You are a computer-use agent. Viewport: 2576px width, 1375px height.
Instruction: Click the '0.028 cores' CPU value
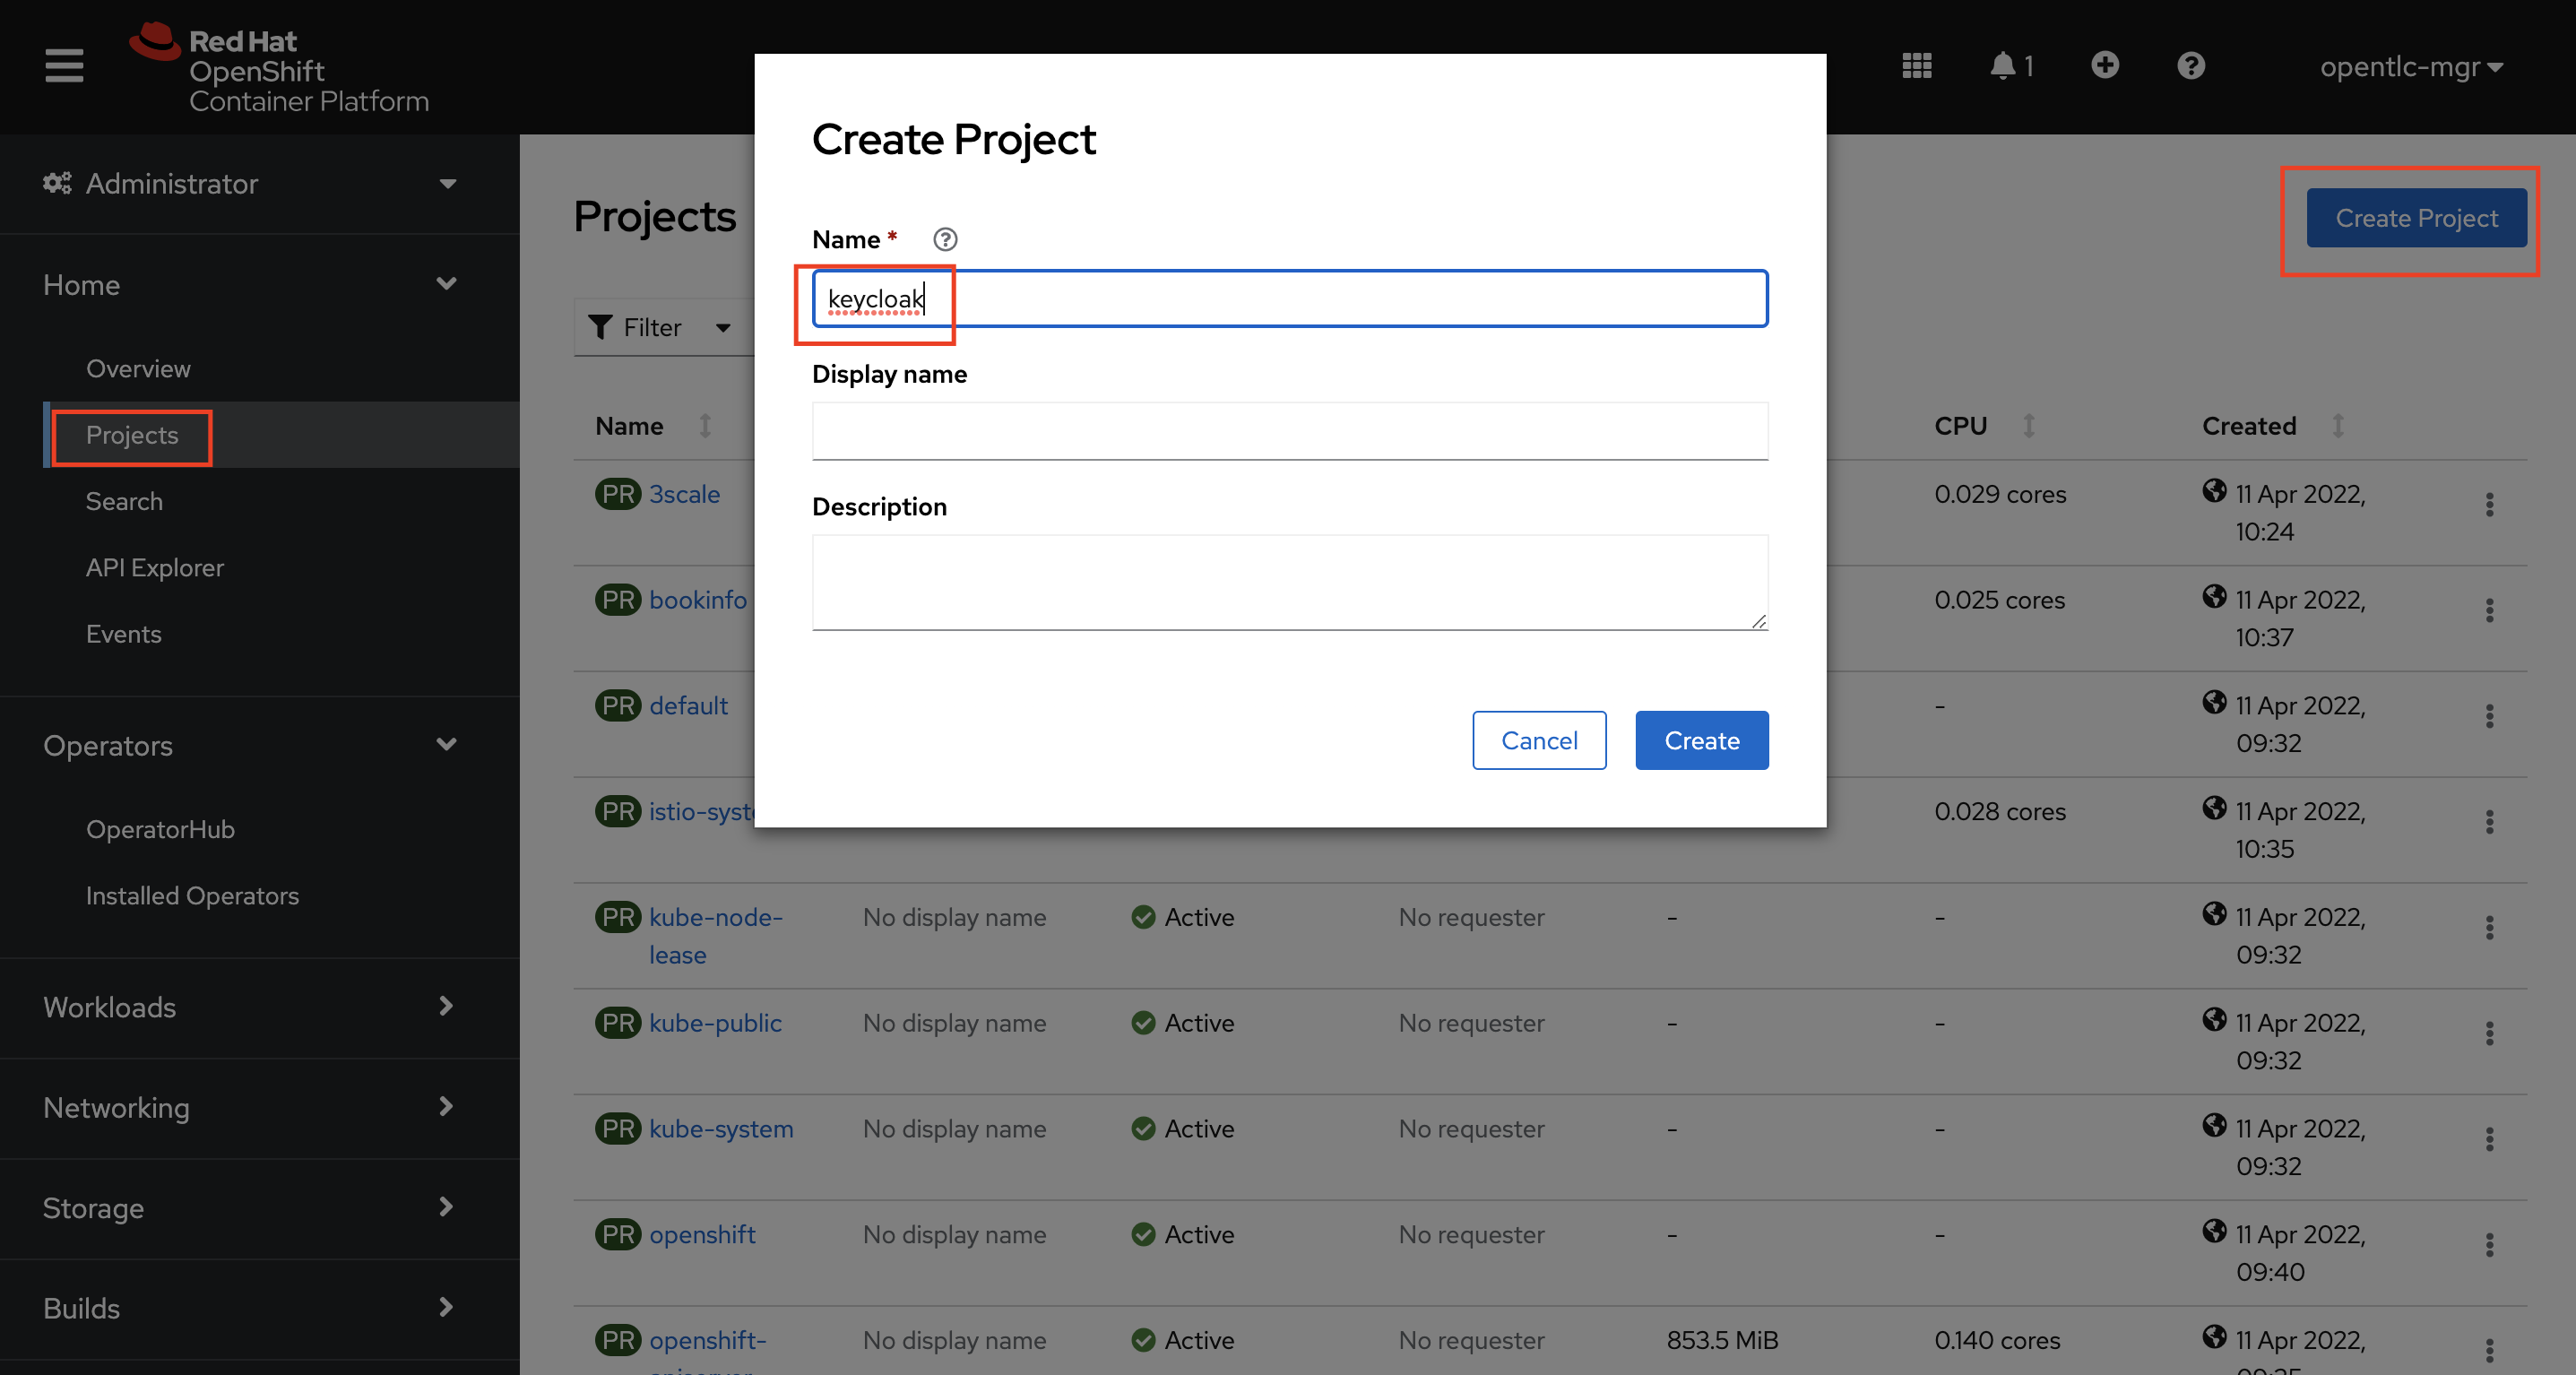[2000, 811]
